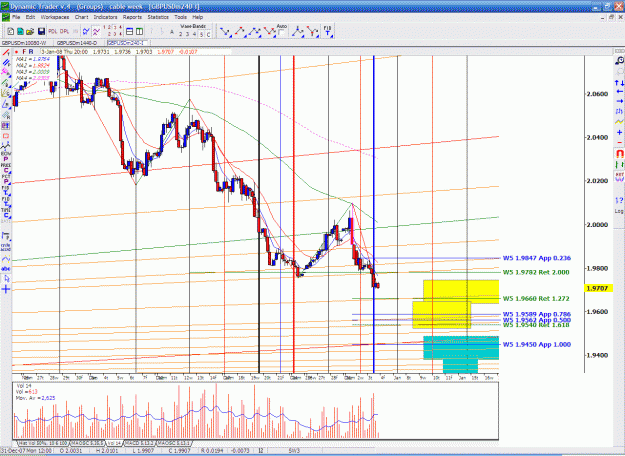Click the FIB T toolbar icon
625x456 pixels.
click(x=328, y=31)
